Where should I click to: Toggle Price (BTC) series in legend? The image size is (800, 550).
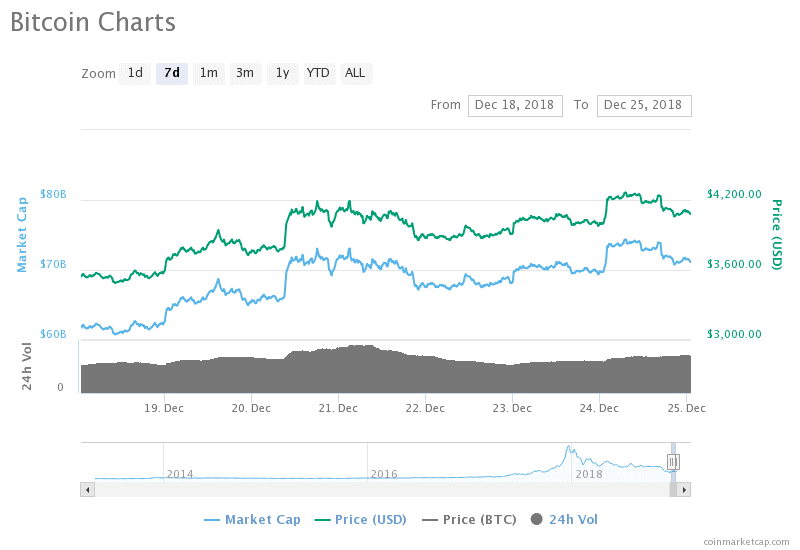469,520
